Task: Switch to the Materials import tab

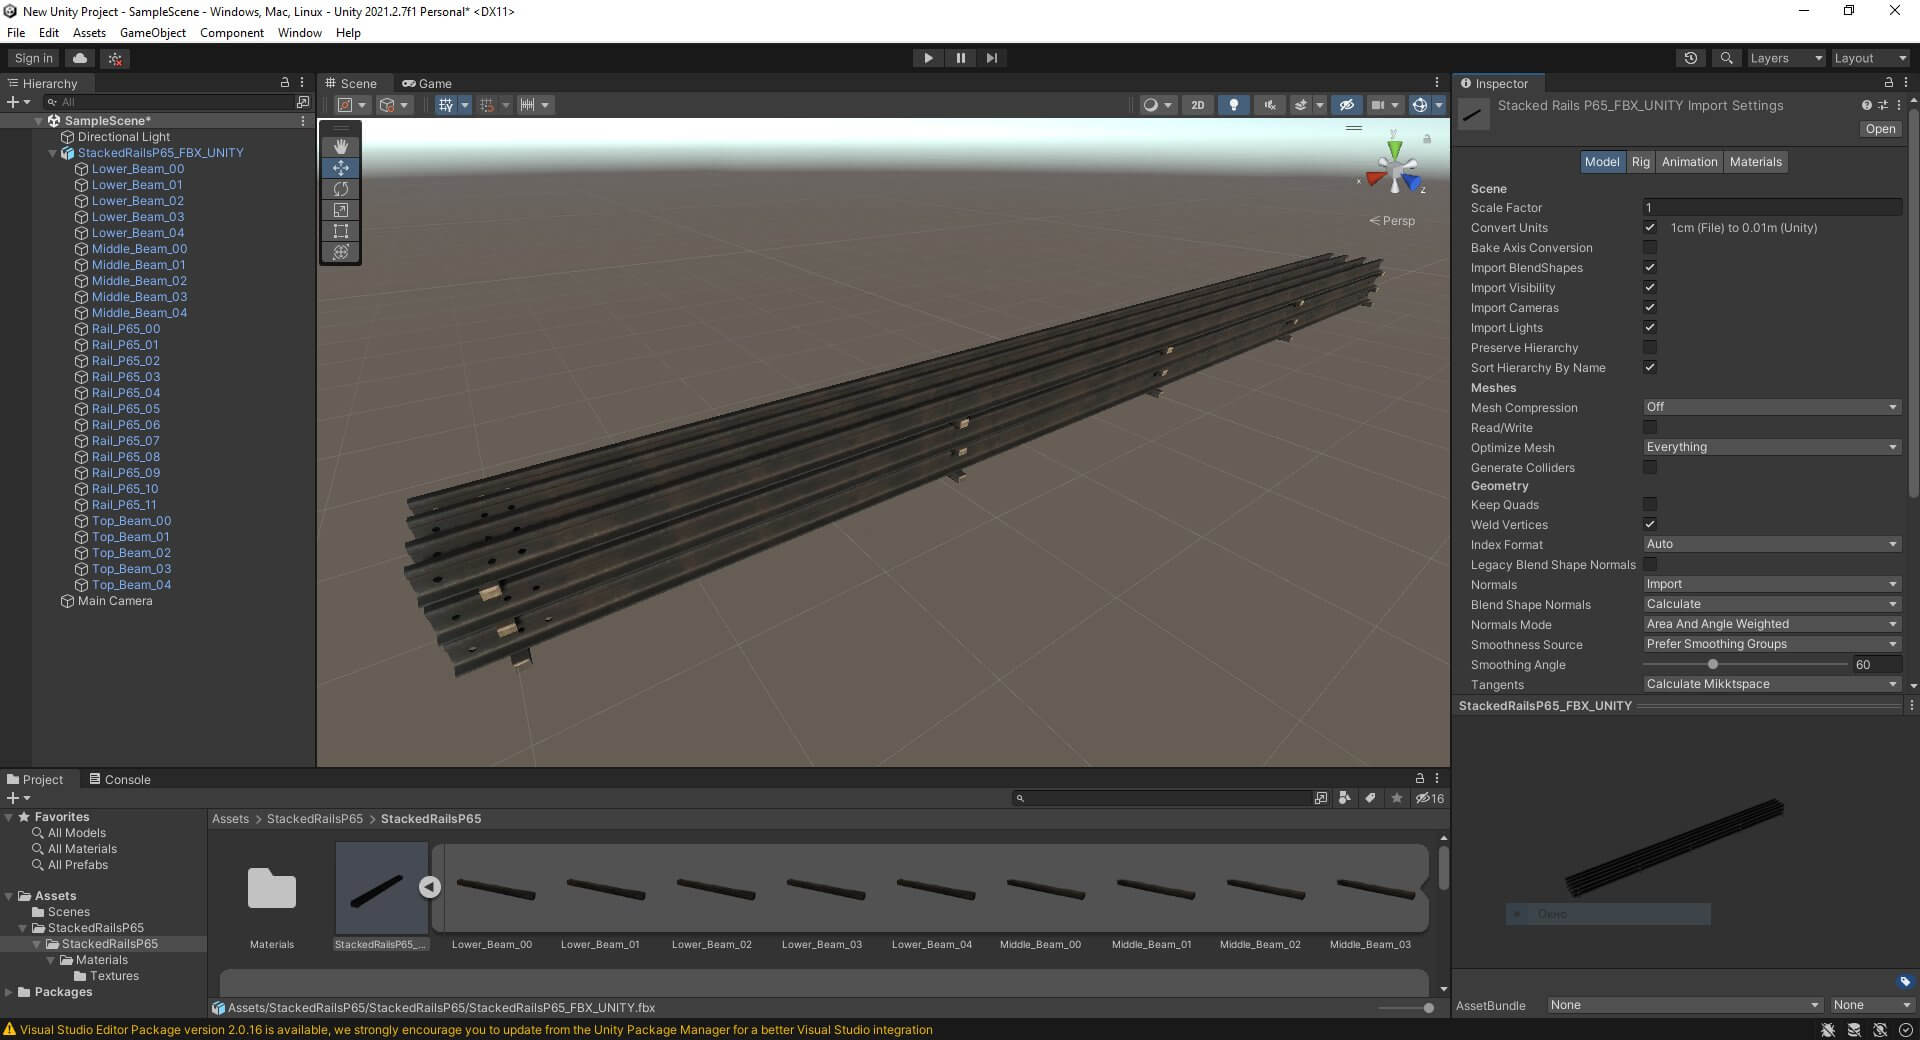Action: click(1755, 162)
